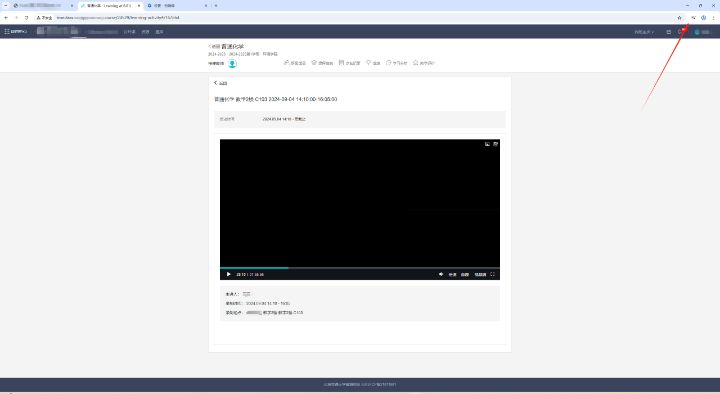Mute the video with the speaker icon

[441, 274]
